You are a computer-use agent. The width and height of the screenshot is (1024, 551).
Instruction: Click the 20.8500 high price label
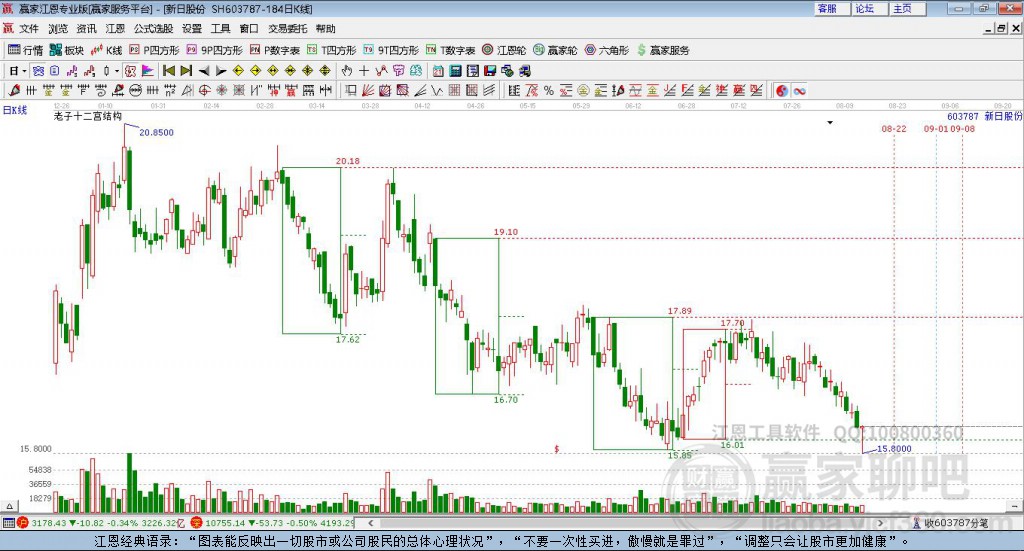coord(157,133)
